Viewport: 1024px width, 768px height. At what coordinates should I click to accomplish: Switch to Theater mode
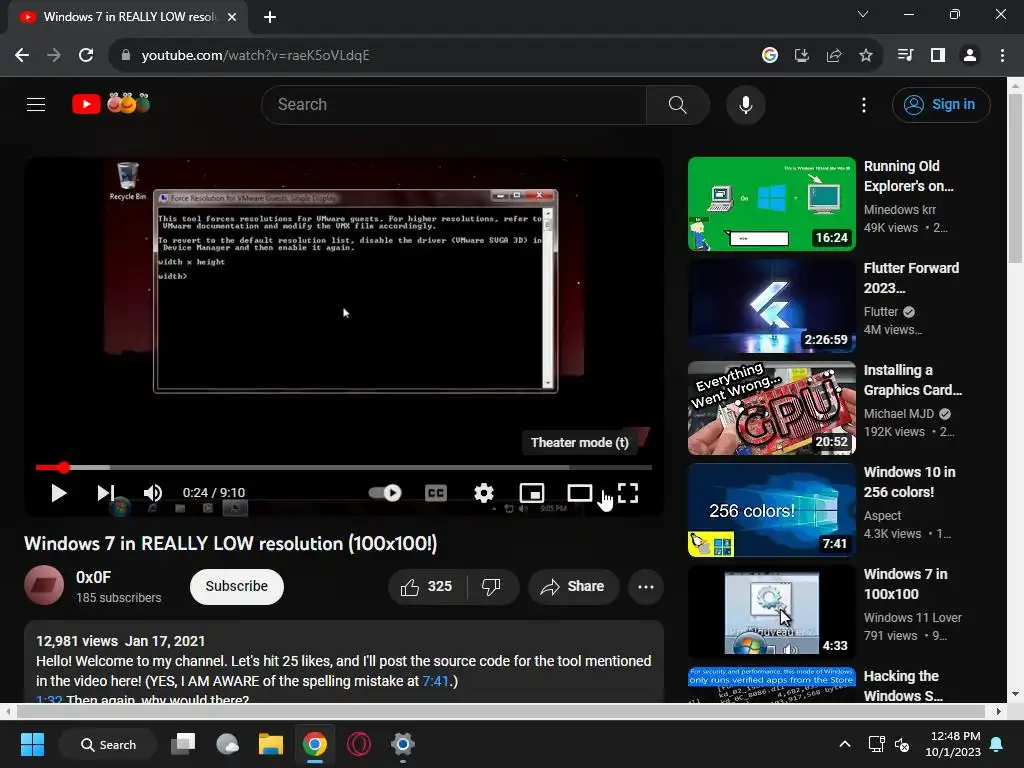[x=579, y=493]
